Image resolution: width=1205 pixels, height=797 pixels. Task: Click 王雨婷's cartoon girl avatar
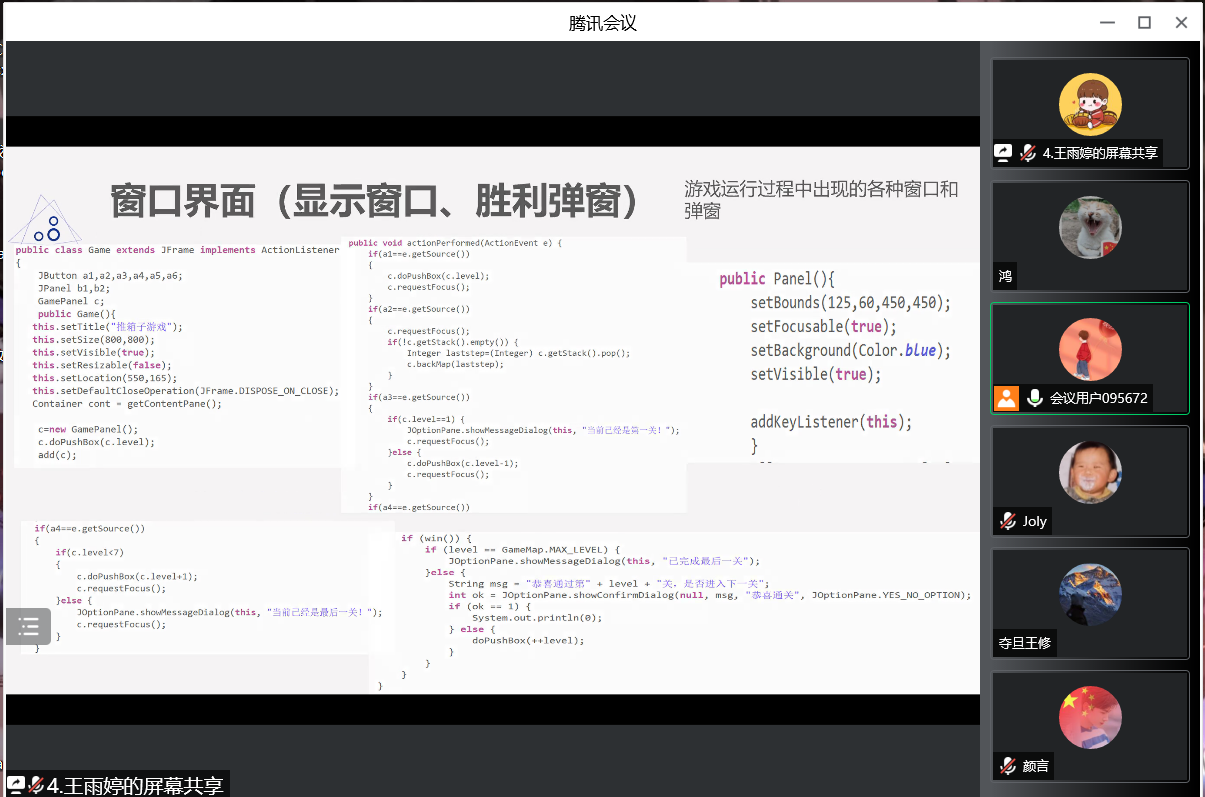coord(1090,104)
